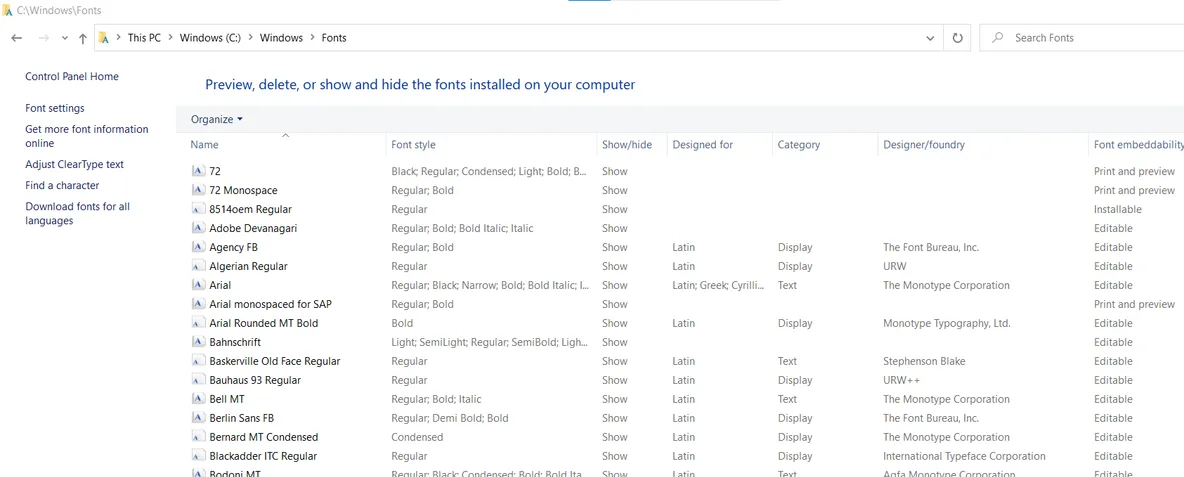This screenshot has height=477, width=1184.
Task: Click Download fonts for all languages
Action: pos(78,214)
